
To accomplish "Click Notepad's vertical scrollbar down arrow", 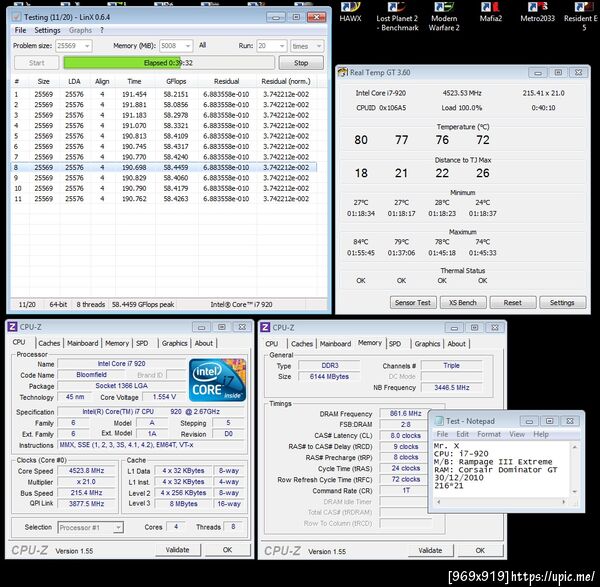I will pos(574,491).
